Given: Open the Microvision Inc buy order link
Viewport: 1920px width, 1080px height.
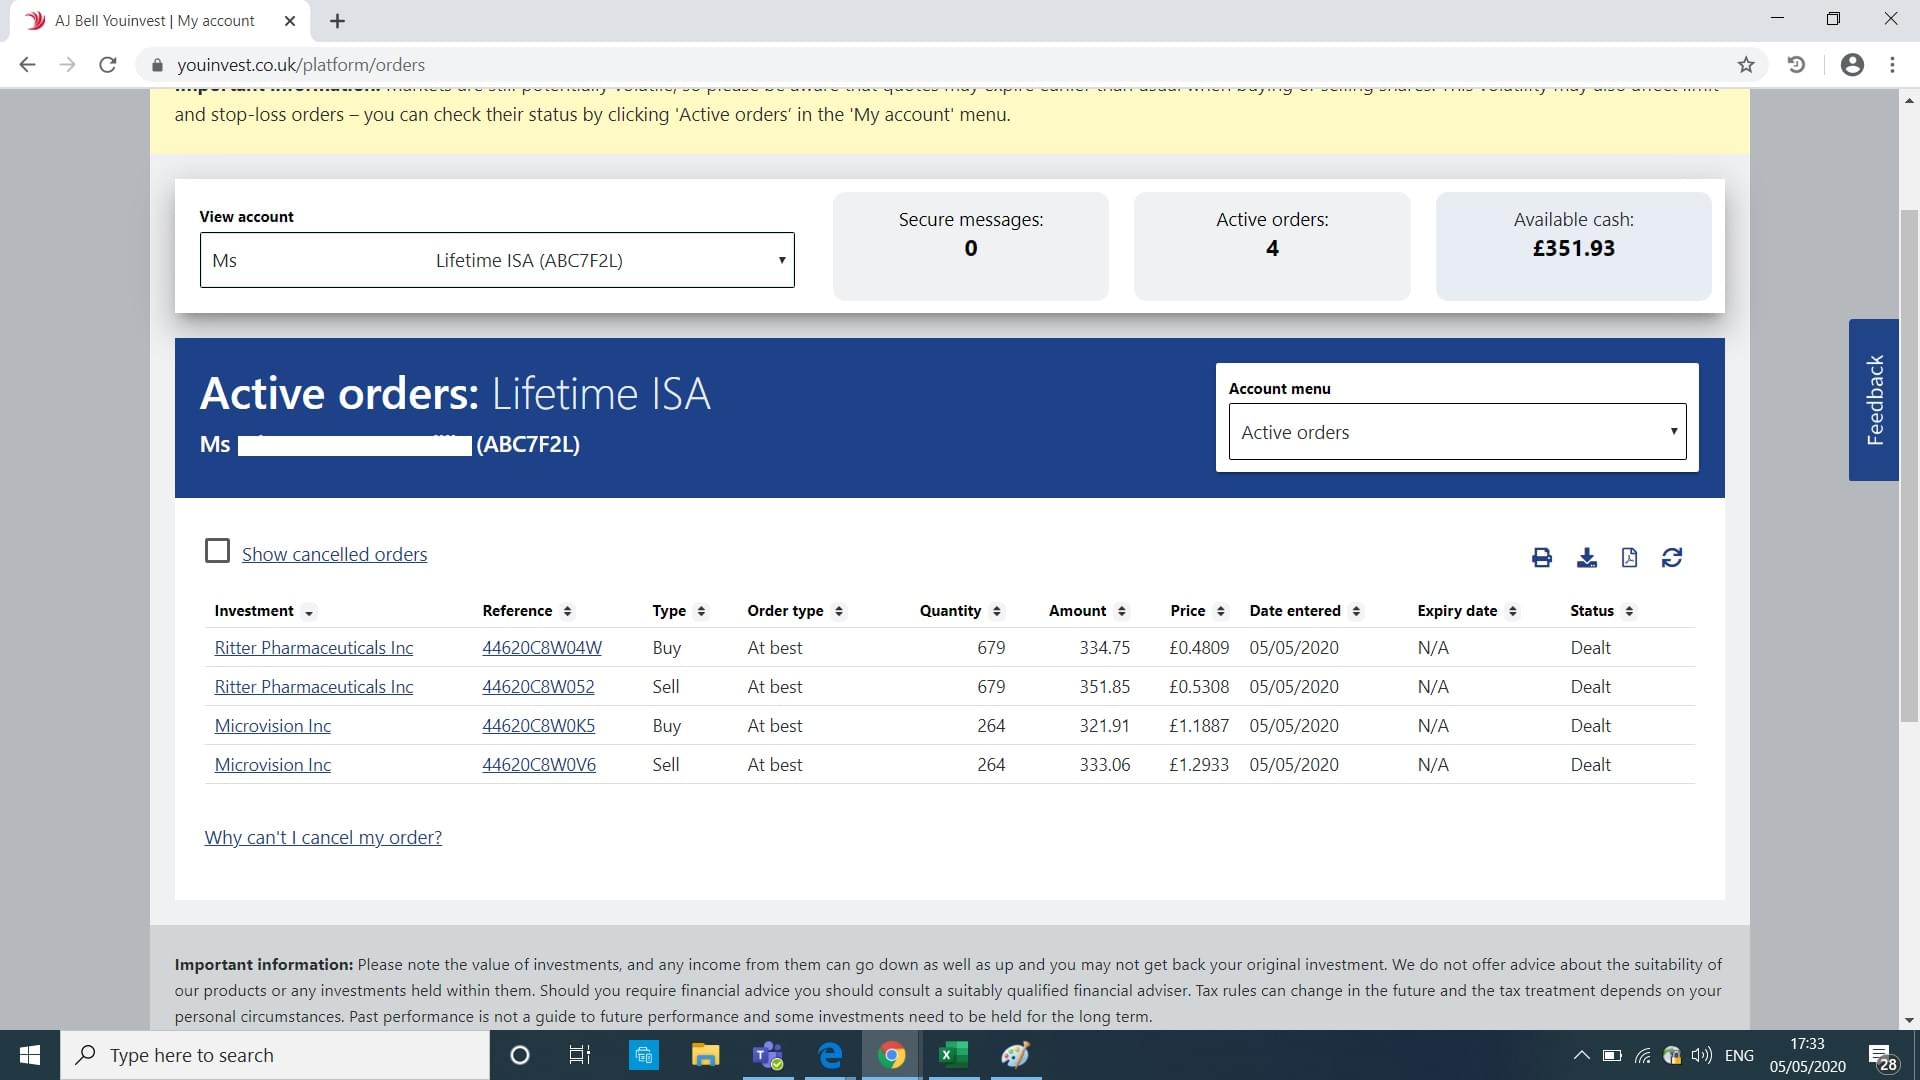Looking at the screenshot, I should click(x=272, y=726).
